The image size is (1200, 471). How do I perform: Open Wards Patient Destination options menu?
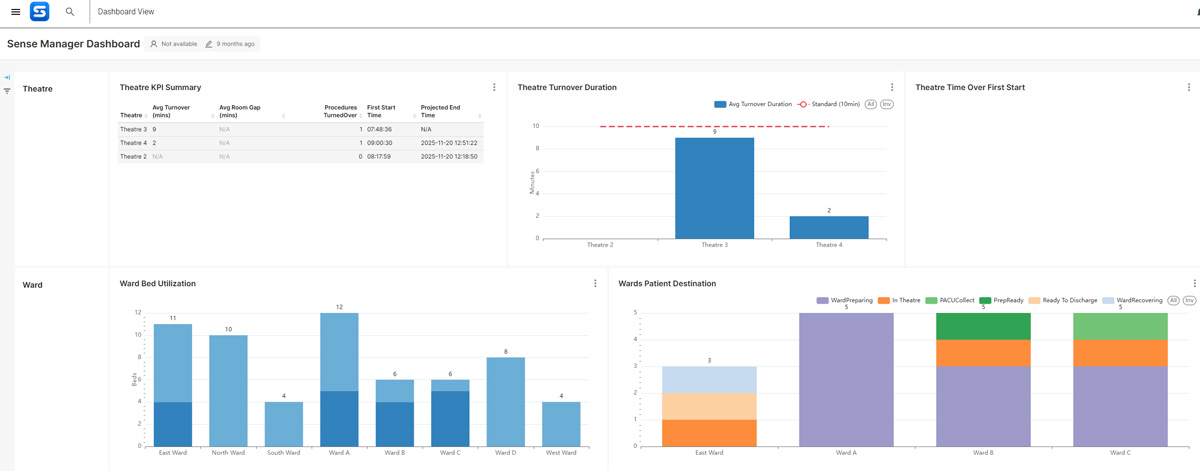tap(1194, 283)
